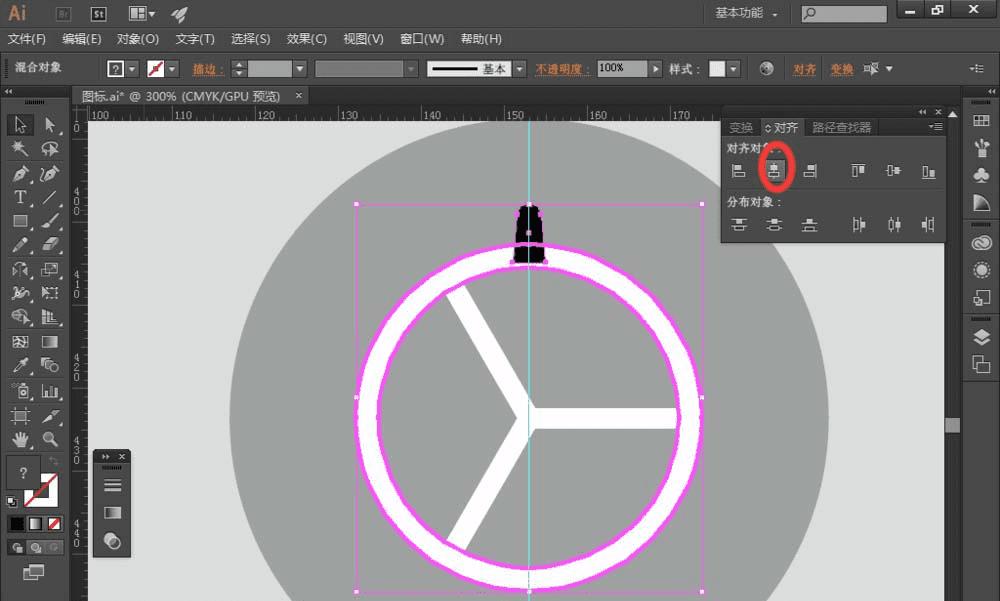Choose the Gradient tool in toolbox

50,342
